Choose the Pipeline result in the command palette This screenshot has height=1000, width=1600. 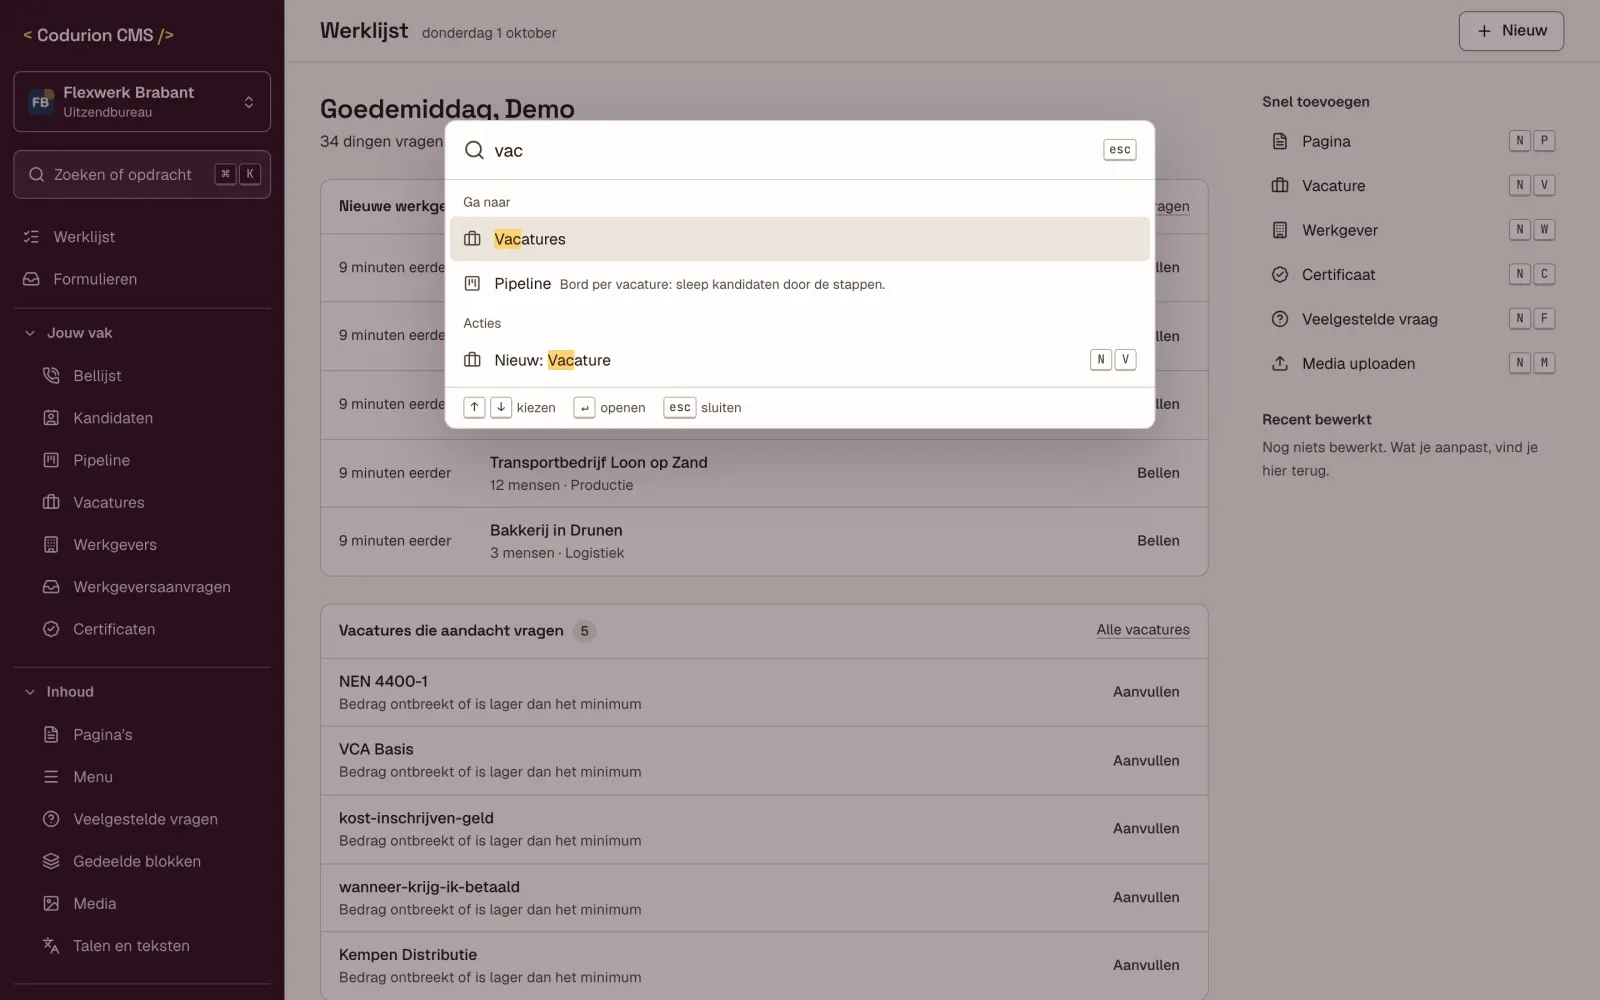coord(799,284)
